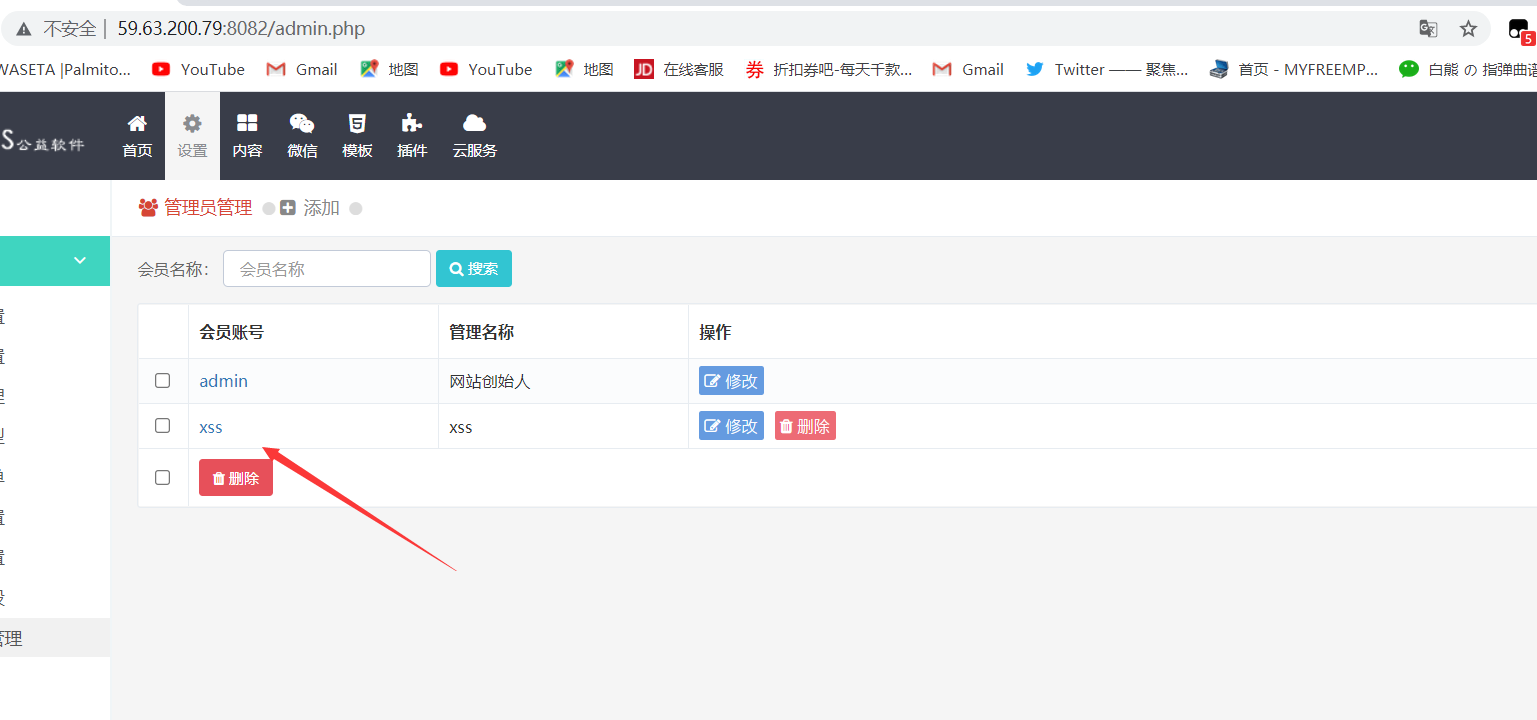Open the 在线客服 JD bookmark
Screen dimensions: 1537x720
(x=679, y=69)
